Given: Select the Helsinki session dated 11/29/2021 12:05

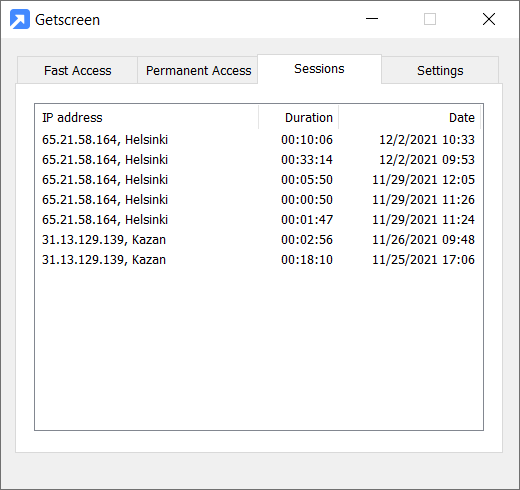Looking at the screenshot, I should [258, 180].
